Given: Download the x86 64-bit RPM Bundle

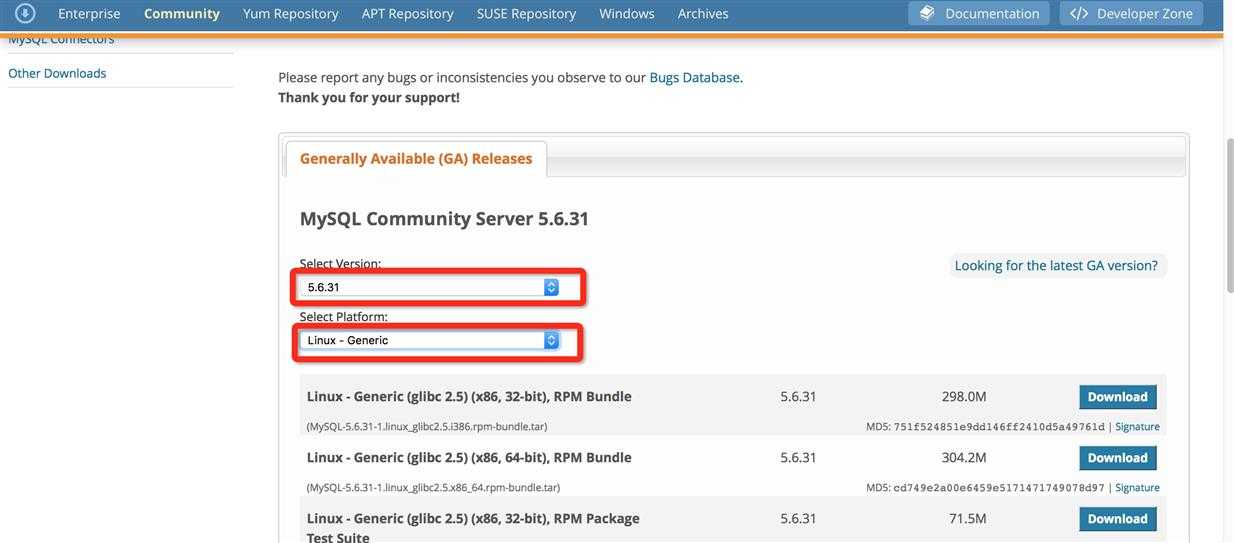Looking at the screenshot, I should 1118,458.
